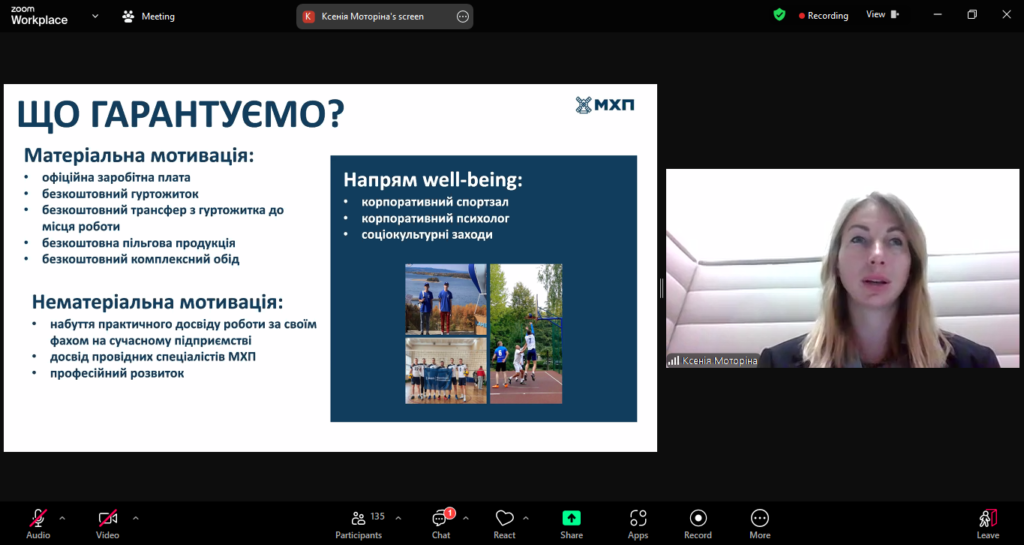Image resolution: width=1024 pixels, height=545 pixels.
Task: Unmute the microphone with Audio button
Action: 38,523
